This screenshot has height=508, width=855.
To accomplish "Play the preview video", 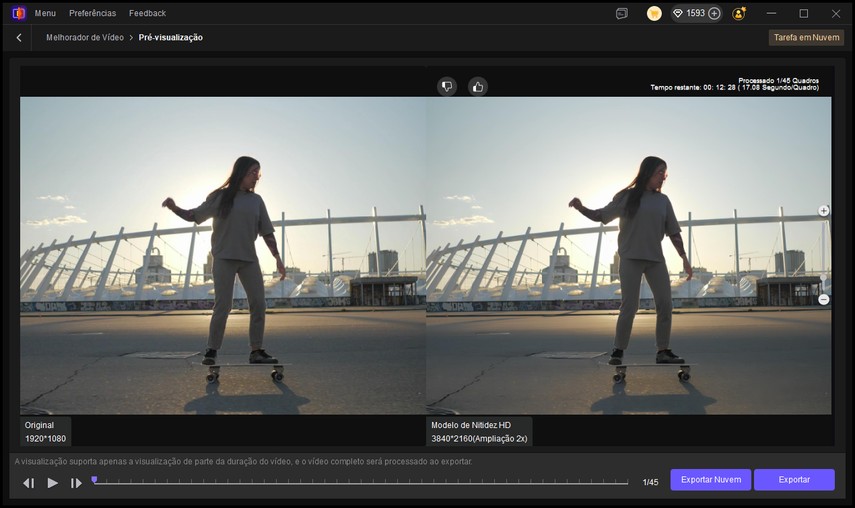I will (52, 482).
